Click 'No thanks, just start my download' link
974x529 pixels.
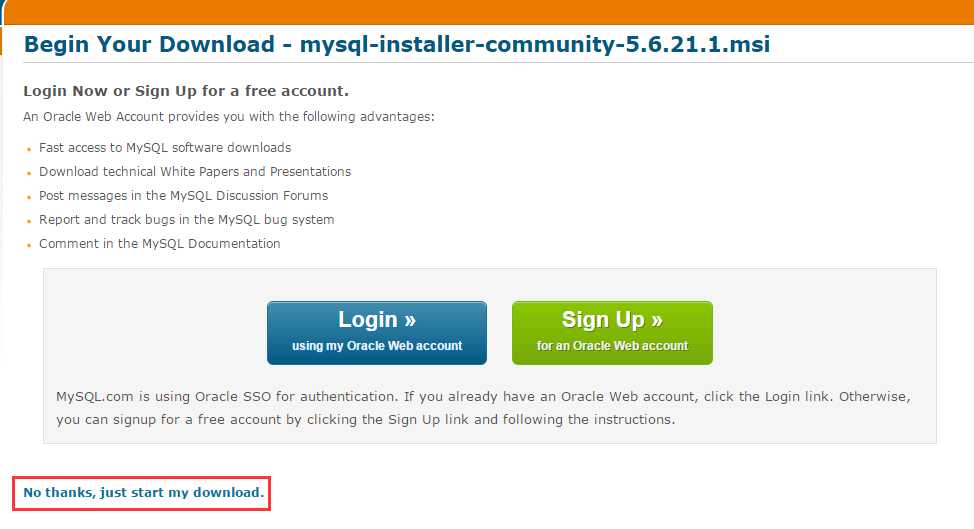pos(143,492)
